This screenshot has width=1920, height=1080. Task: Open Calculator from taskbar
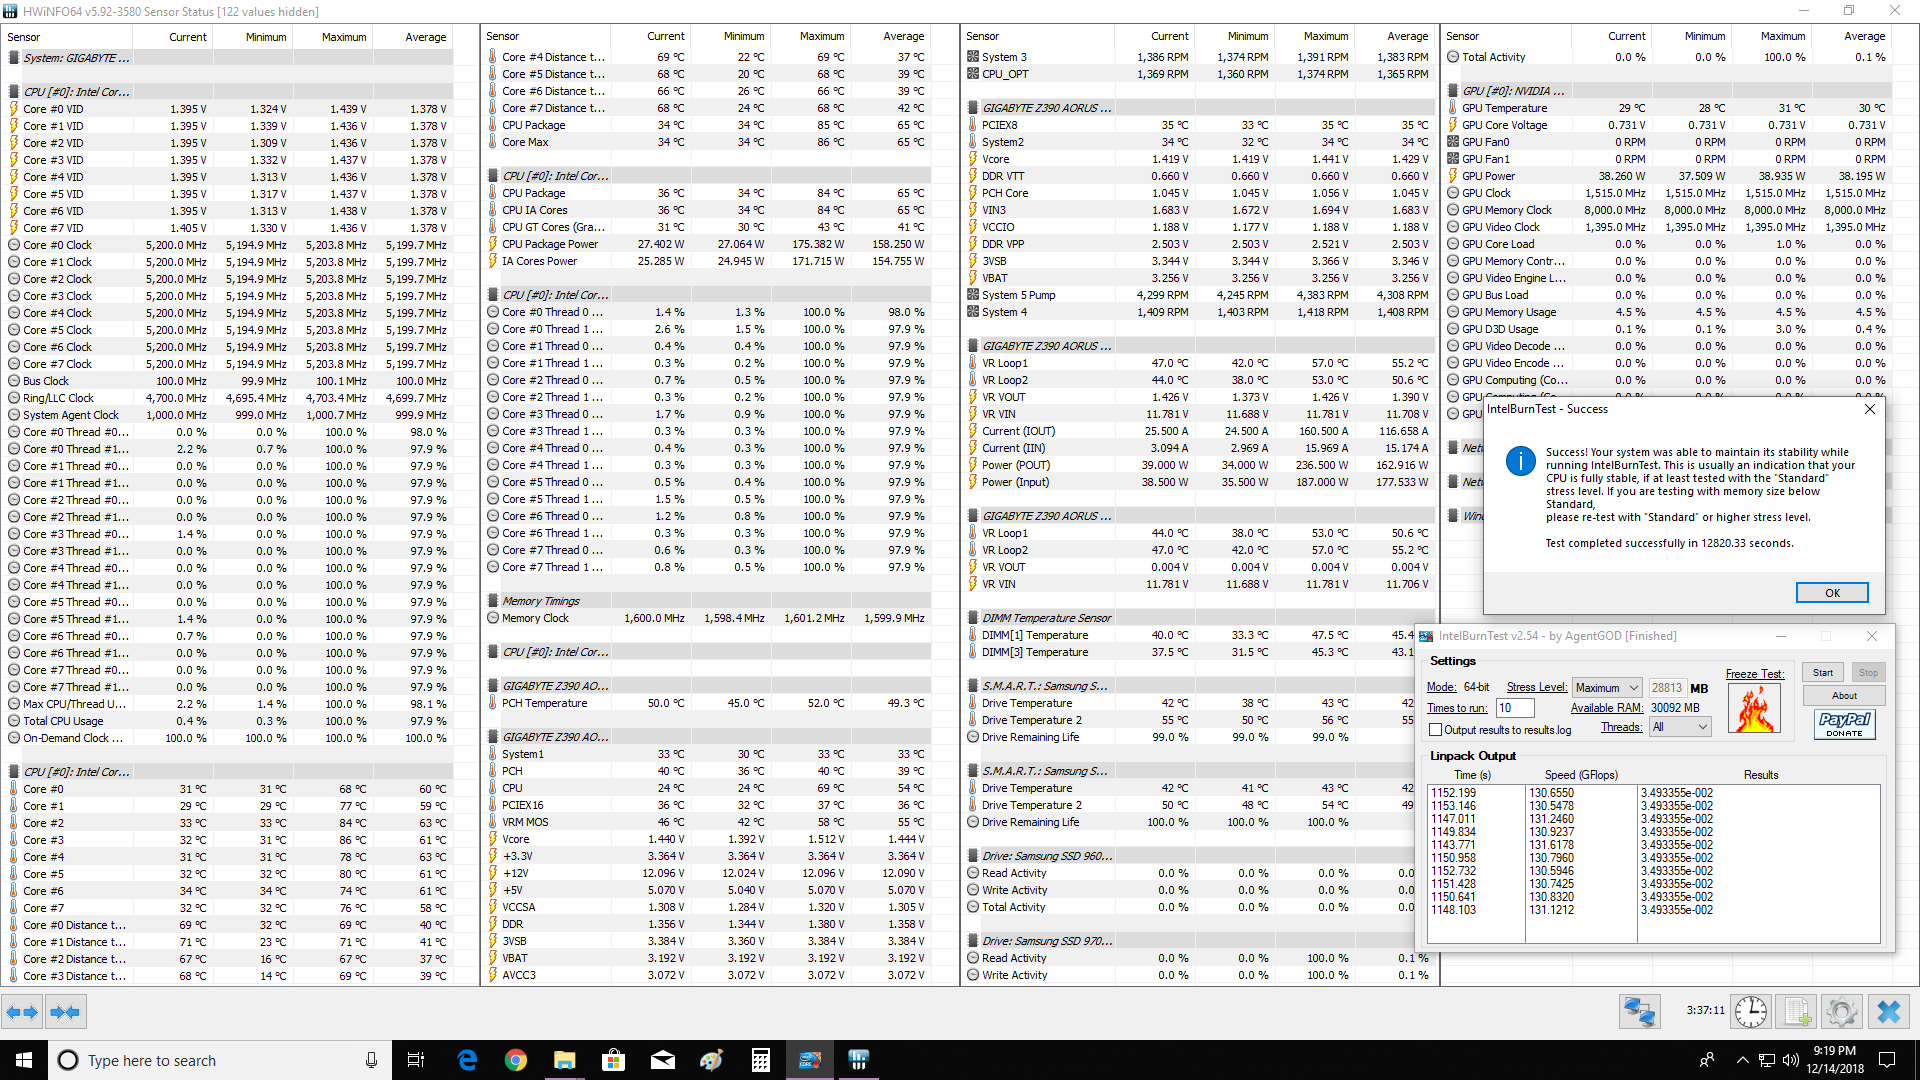pos(761,1060)
